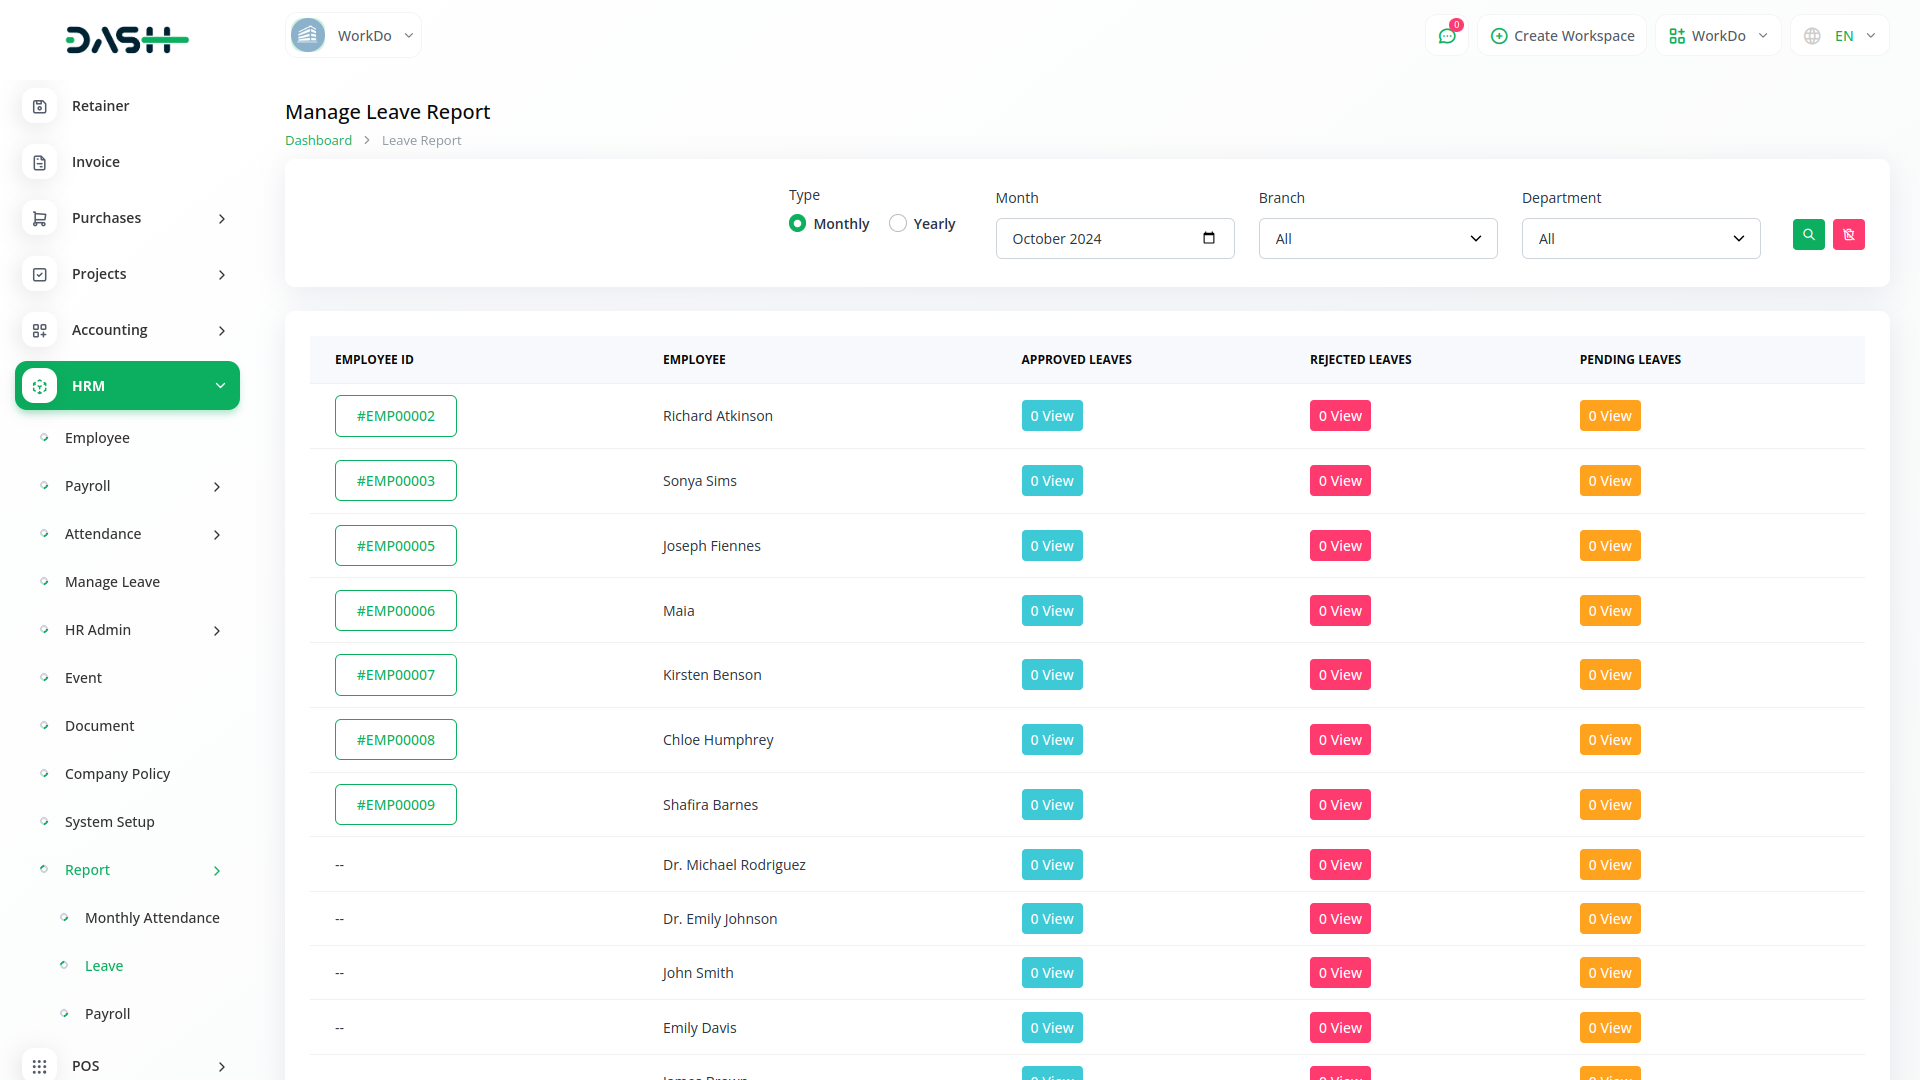Click the Invoice sidebar icon
This screenshot has height=1080, width=1920.
[40, 162]
